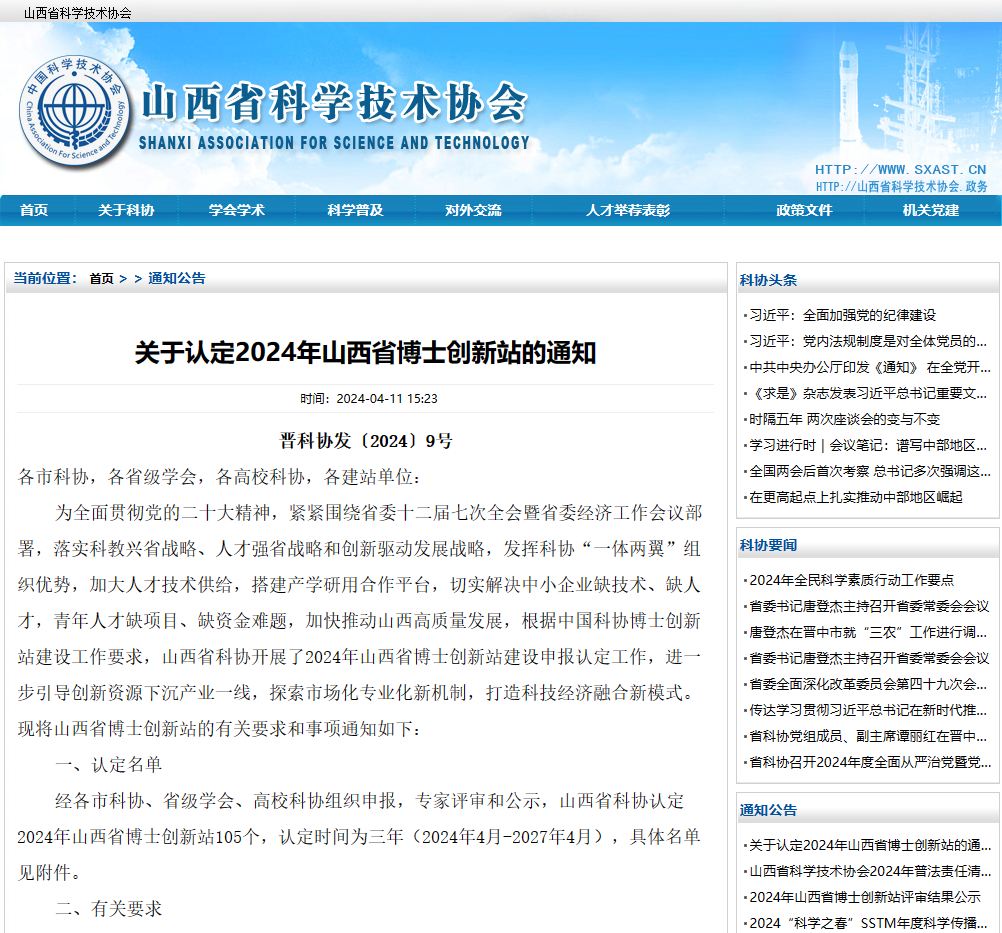Click the article title 关于认定2024年山西省博士创新站的通知
This screenshot has height=933, width=1002.
coord(366,353)
